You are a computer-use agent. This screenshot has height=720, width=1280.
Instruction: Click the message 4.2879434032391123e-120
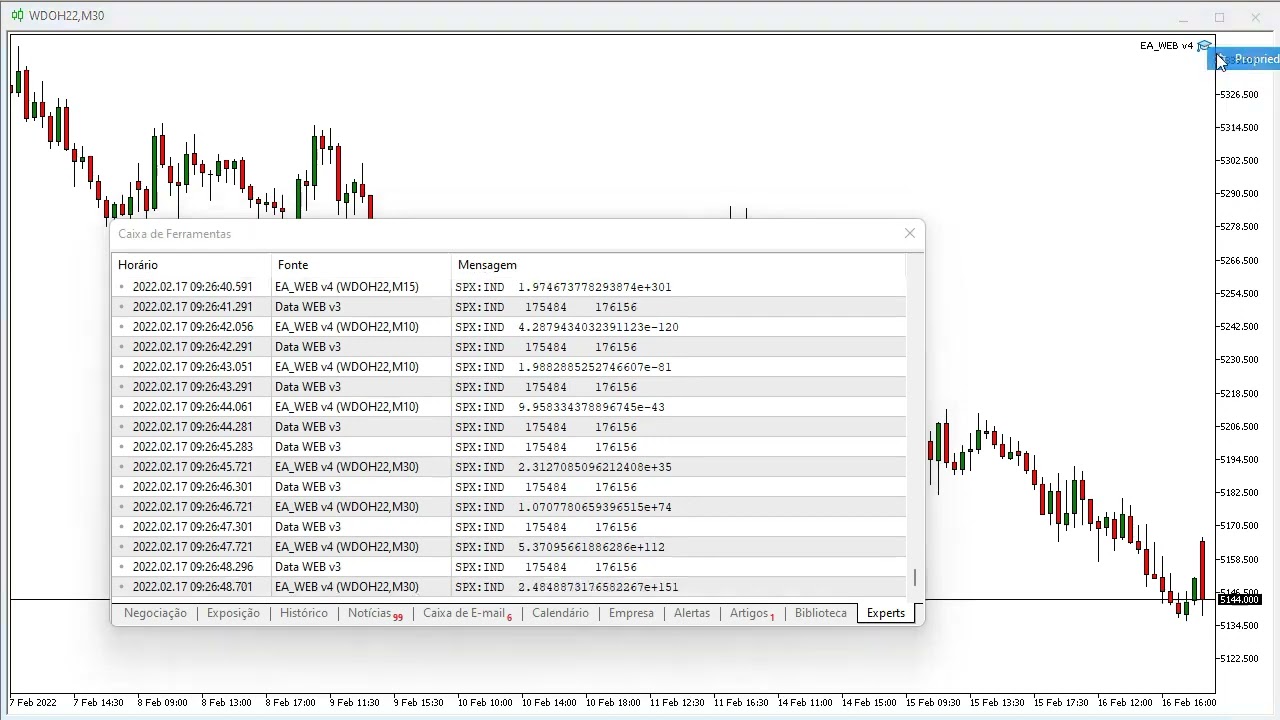coord(598,327)
